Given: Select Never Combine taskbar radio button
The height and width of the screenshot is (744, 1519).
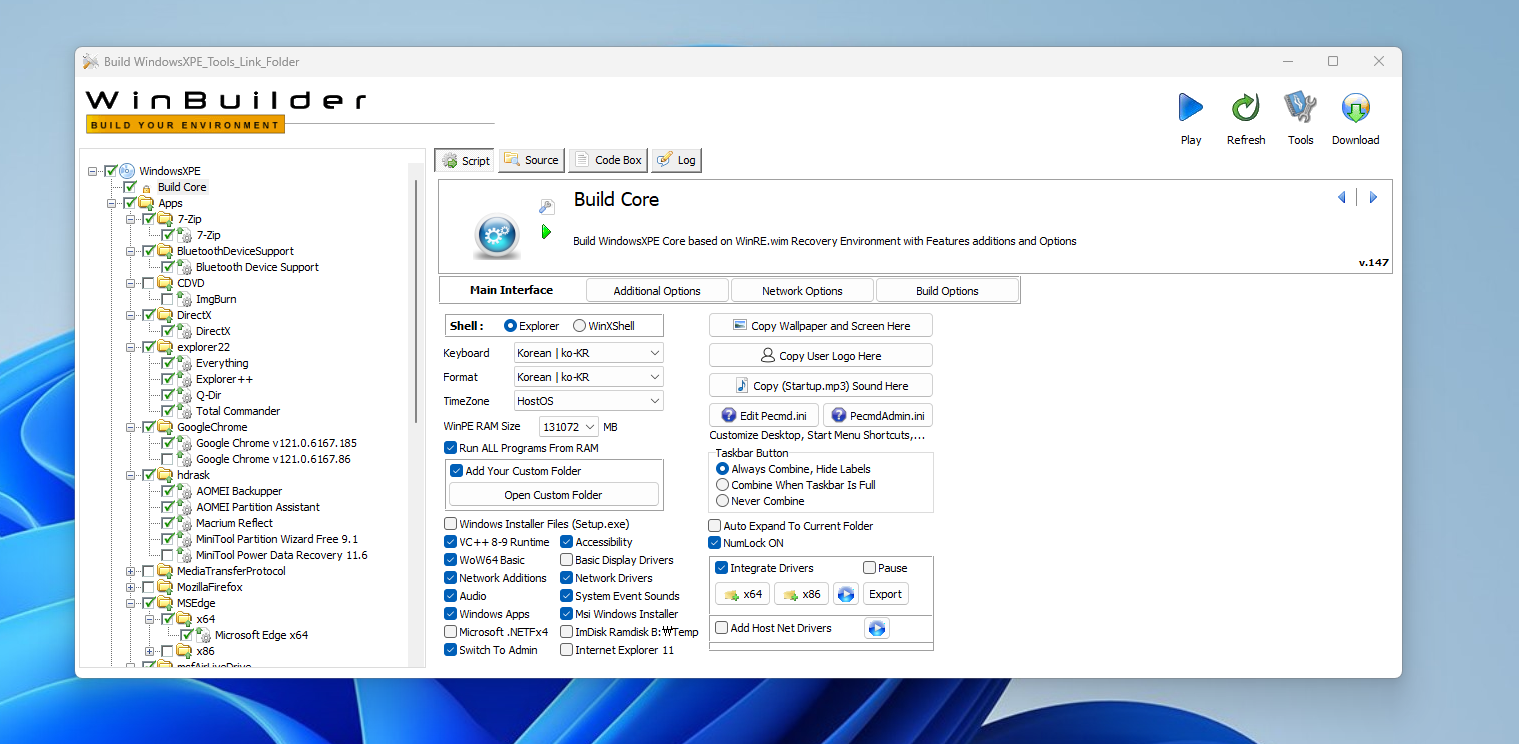Looking at the screenshot, I should point(722,501).
